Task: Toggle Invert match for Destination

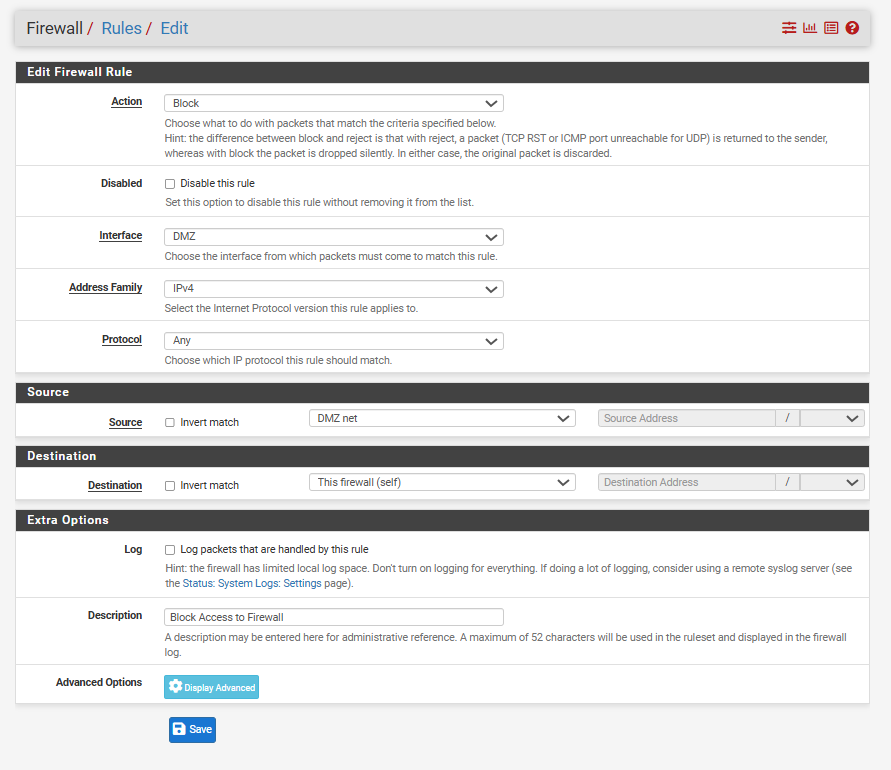Action: pyautogui.click(x=170, y=486)
